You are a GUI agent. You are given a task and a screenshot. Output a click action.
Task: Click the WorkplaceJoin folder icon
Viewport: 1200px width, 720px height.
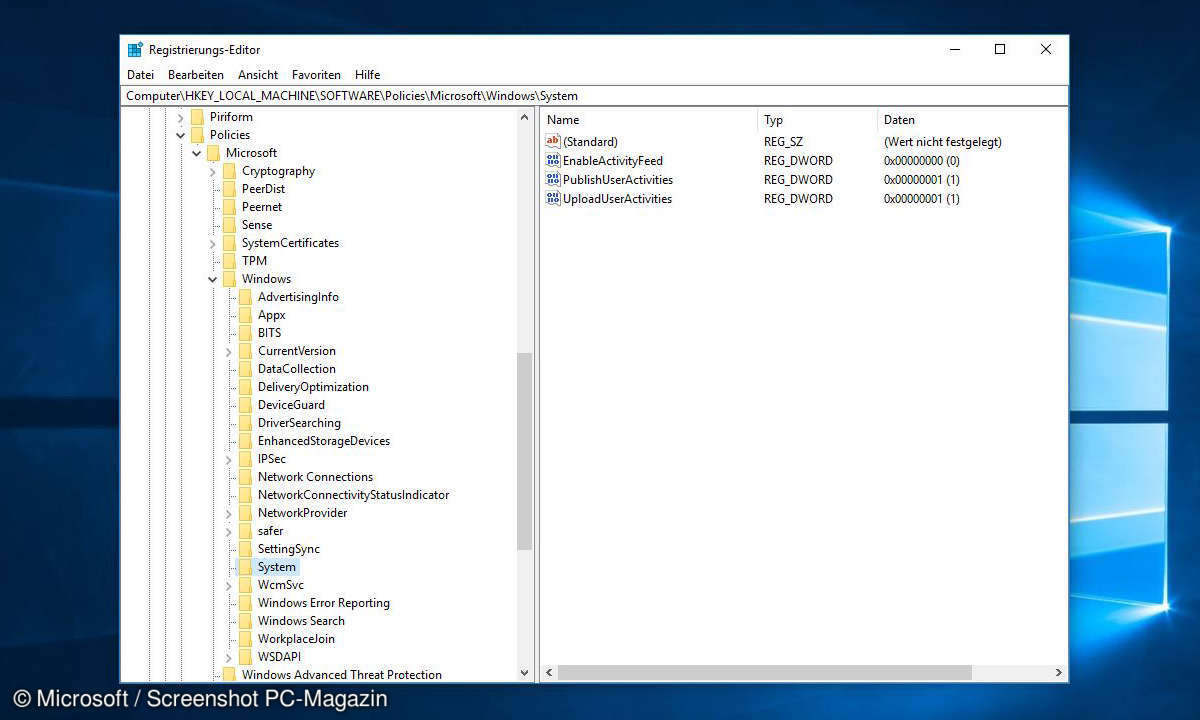245,639
